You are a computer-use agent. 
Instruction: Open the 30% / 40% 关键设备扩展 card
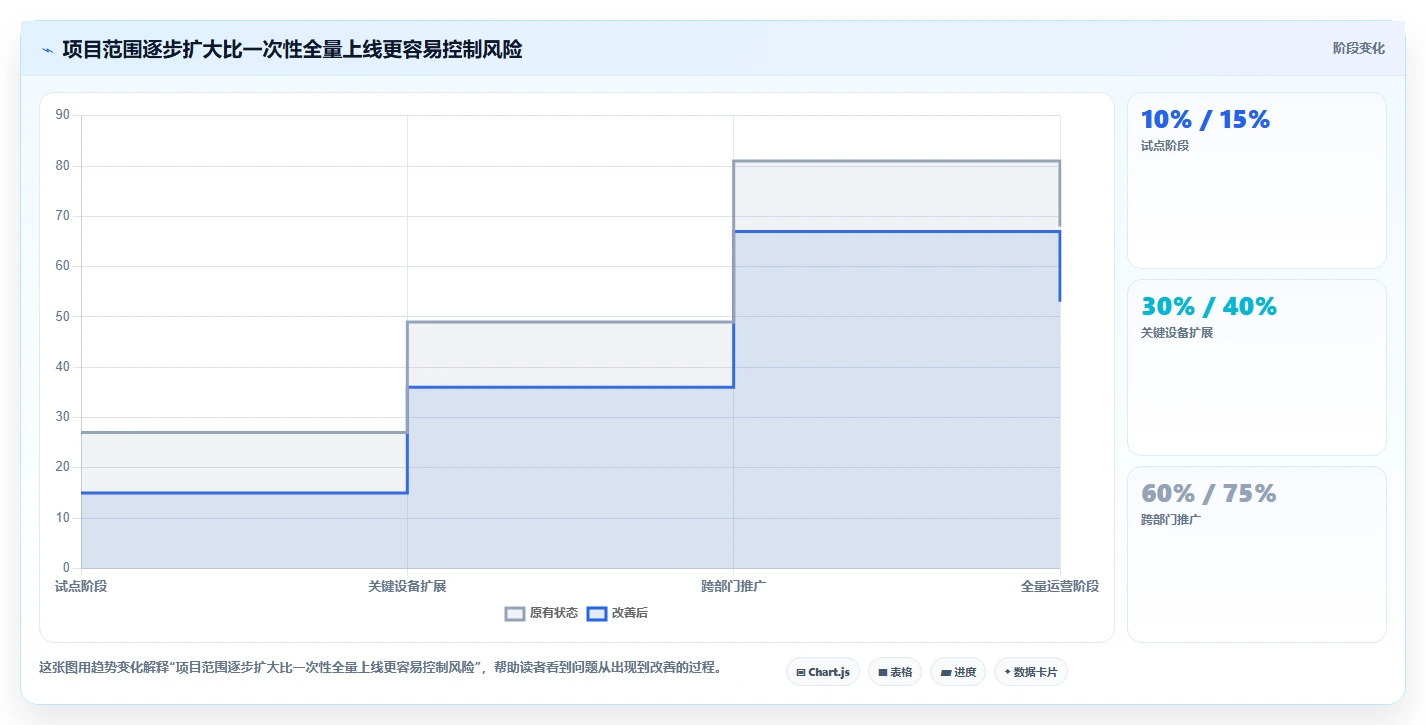(x=1257, y=368)
